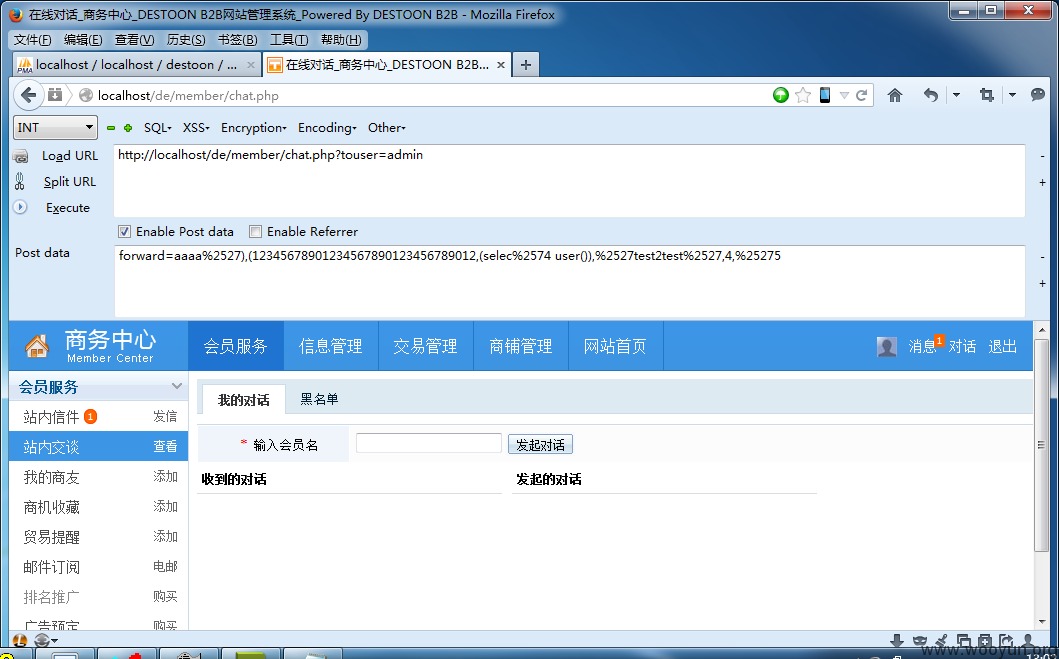This screenshot has width=1059, height=659.
Task: Open the 文件(F) menu
Action: [32, 40]
